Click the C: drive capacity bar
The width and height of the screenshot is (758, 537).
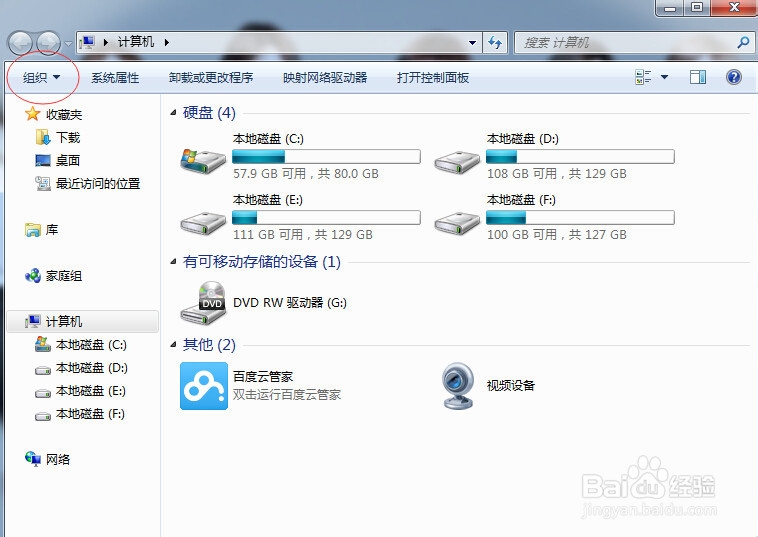(326, 157)
